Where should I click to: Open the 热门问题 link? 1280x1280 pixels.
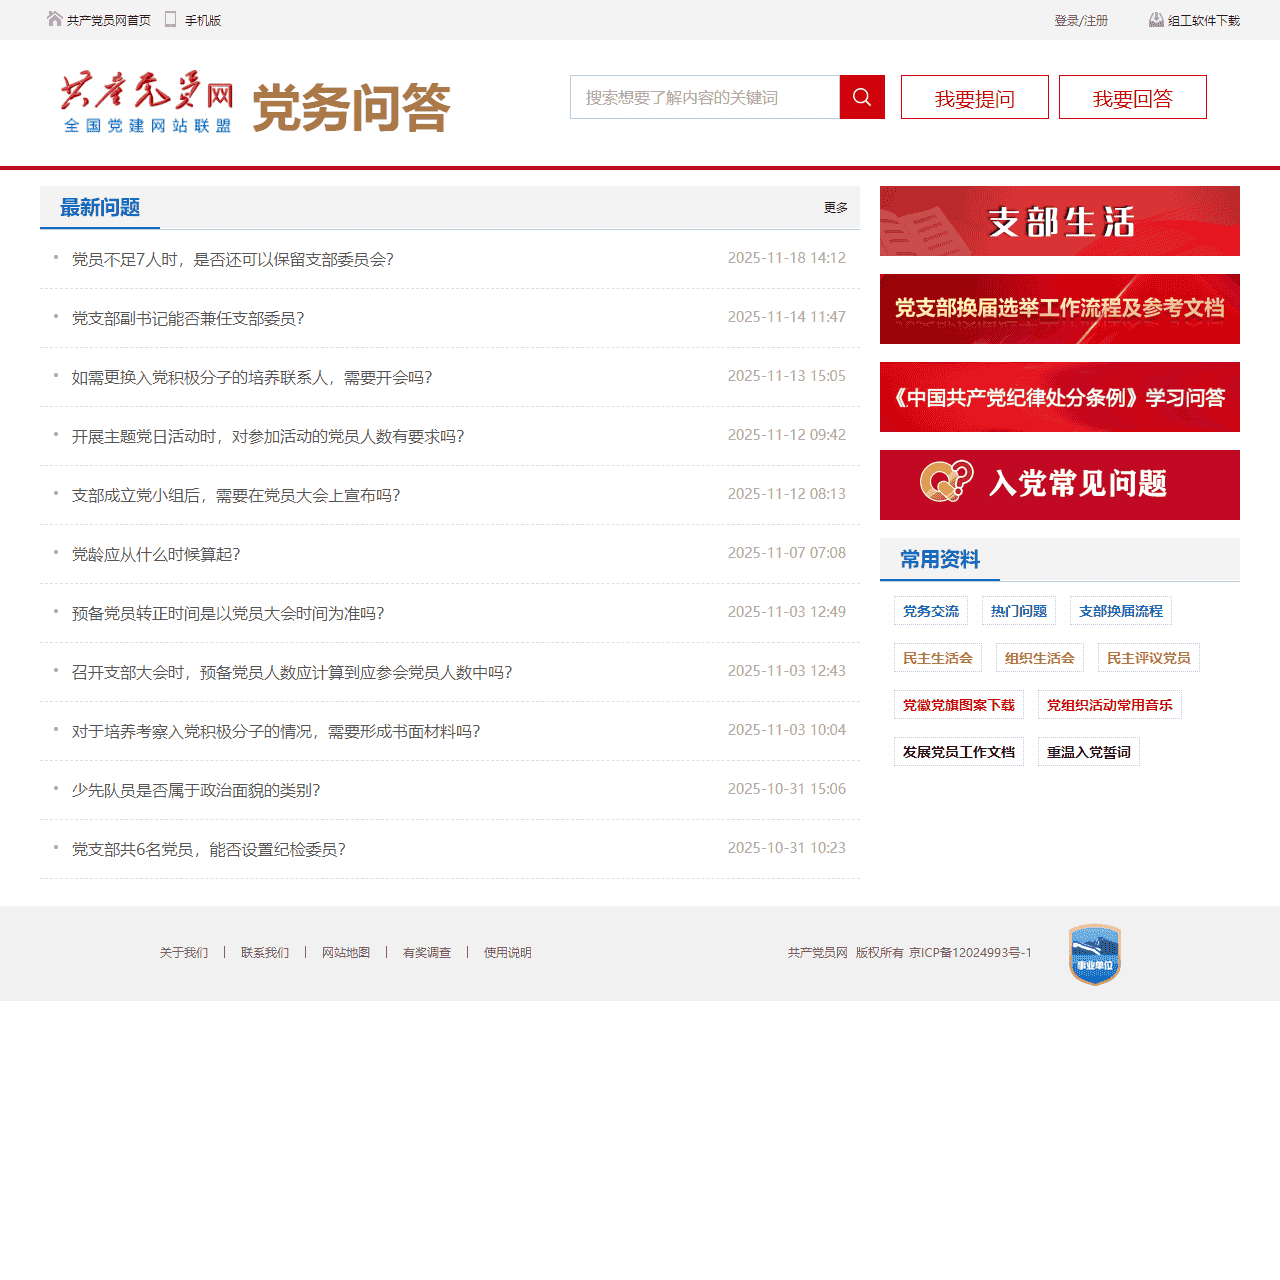pos(1018,610)
